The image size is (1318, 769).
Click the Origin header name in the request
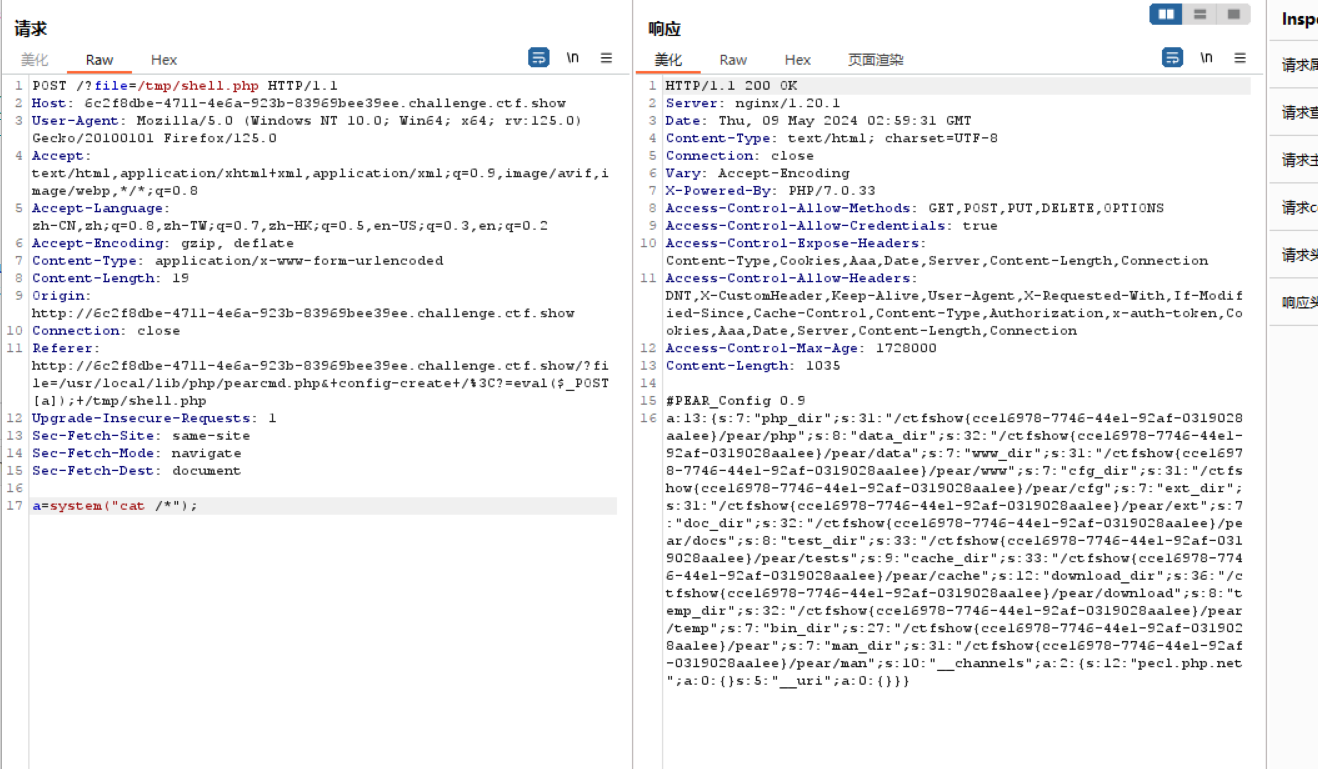59,296
